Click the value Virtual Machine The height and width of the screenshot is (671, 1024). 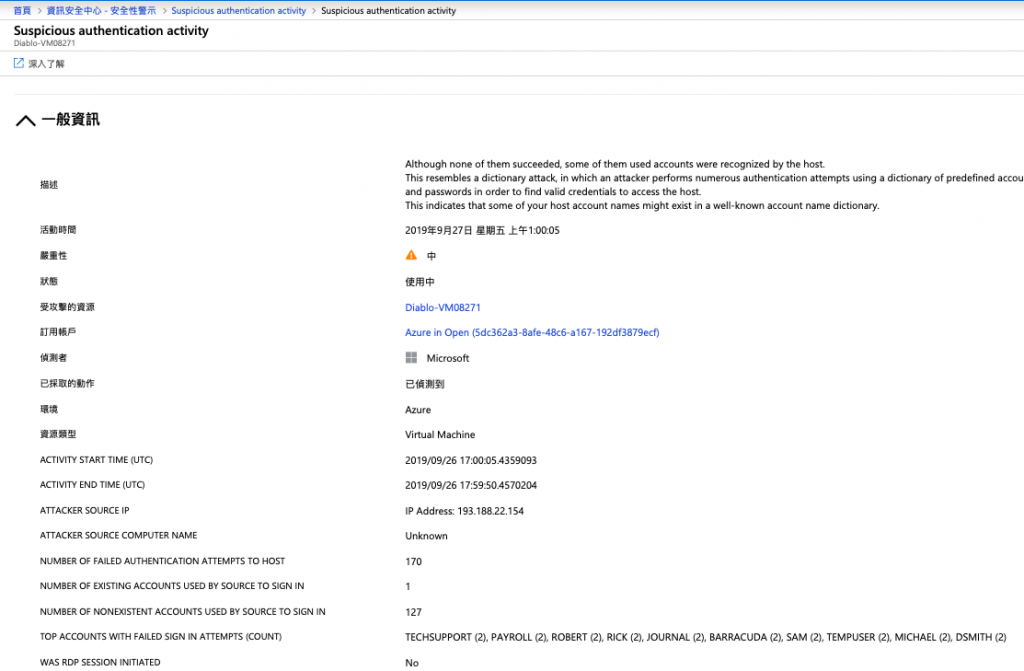pyautogui.click(x=440, y=434)
